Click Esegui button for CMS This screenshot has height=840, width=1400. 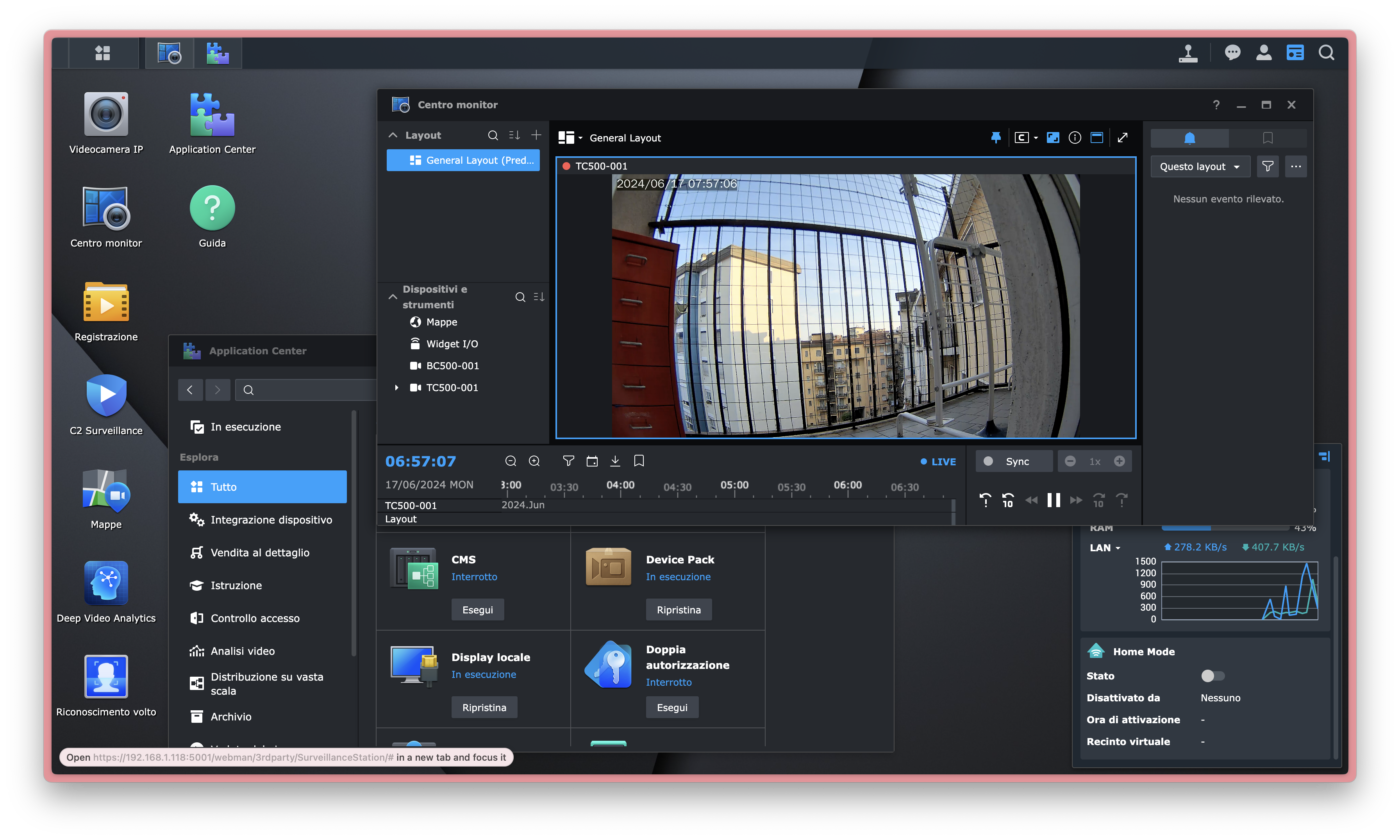477,609
